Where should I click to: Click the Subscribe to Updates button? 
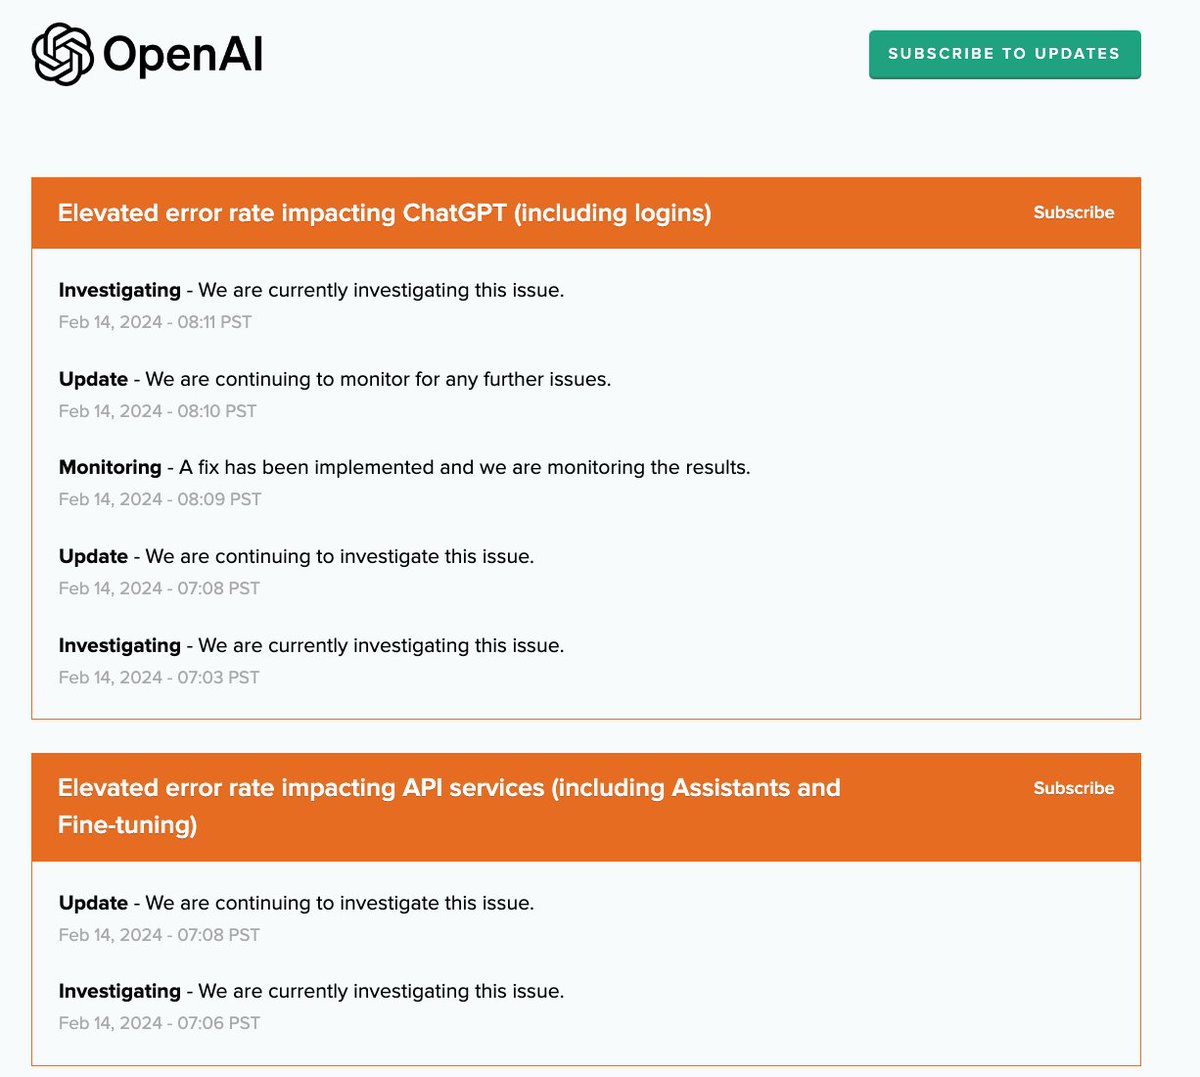pyautogui.click(x=1004, y=54)
